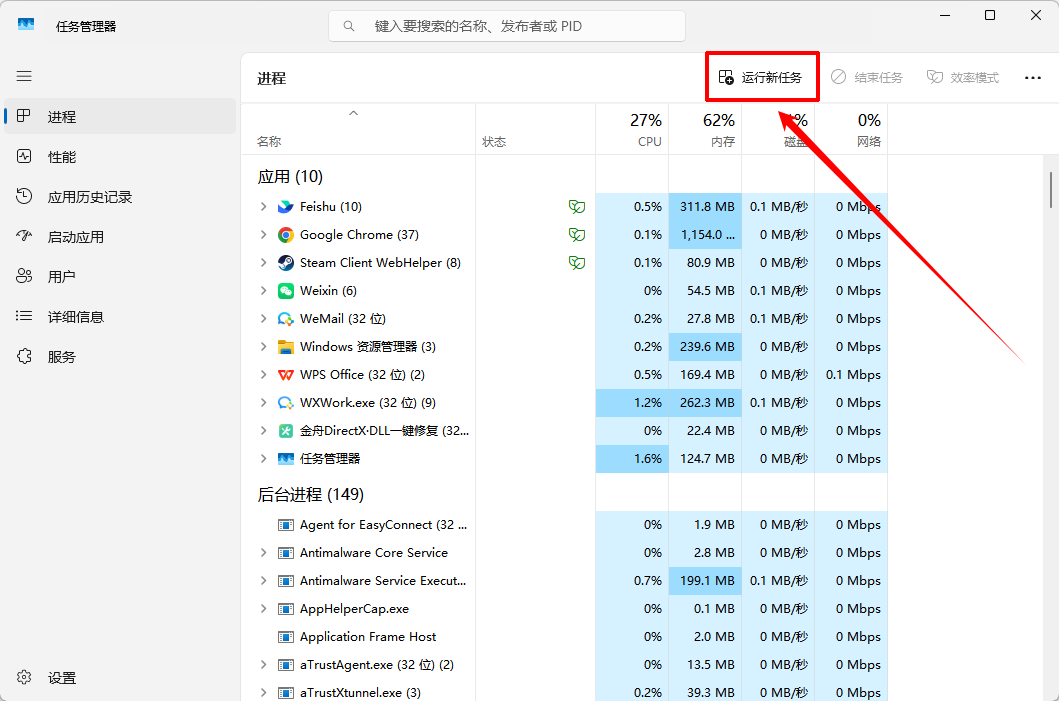This screenshot has width=1059, height=701.
Task: Expand the WeMail (32 位) process group
Action: click(x=263, y=319)
